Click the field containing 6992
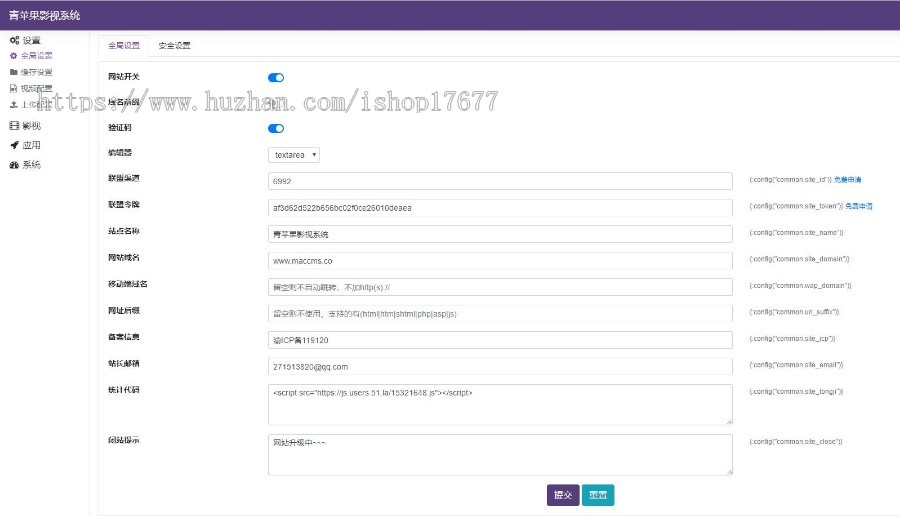This screenshot has width=900, height=516. [x=500, y=181]
